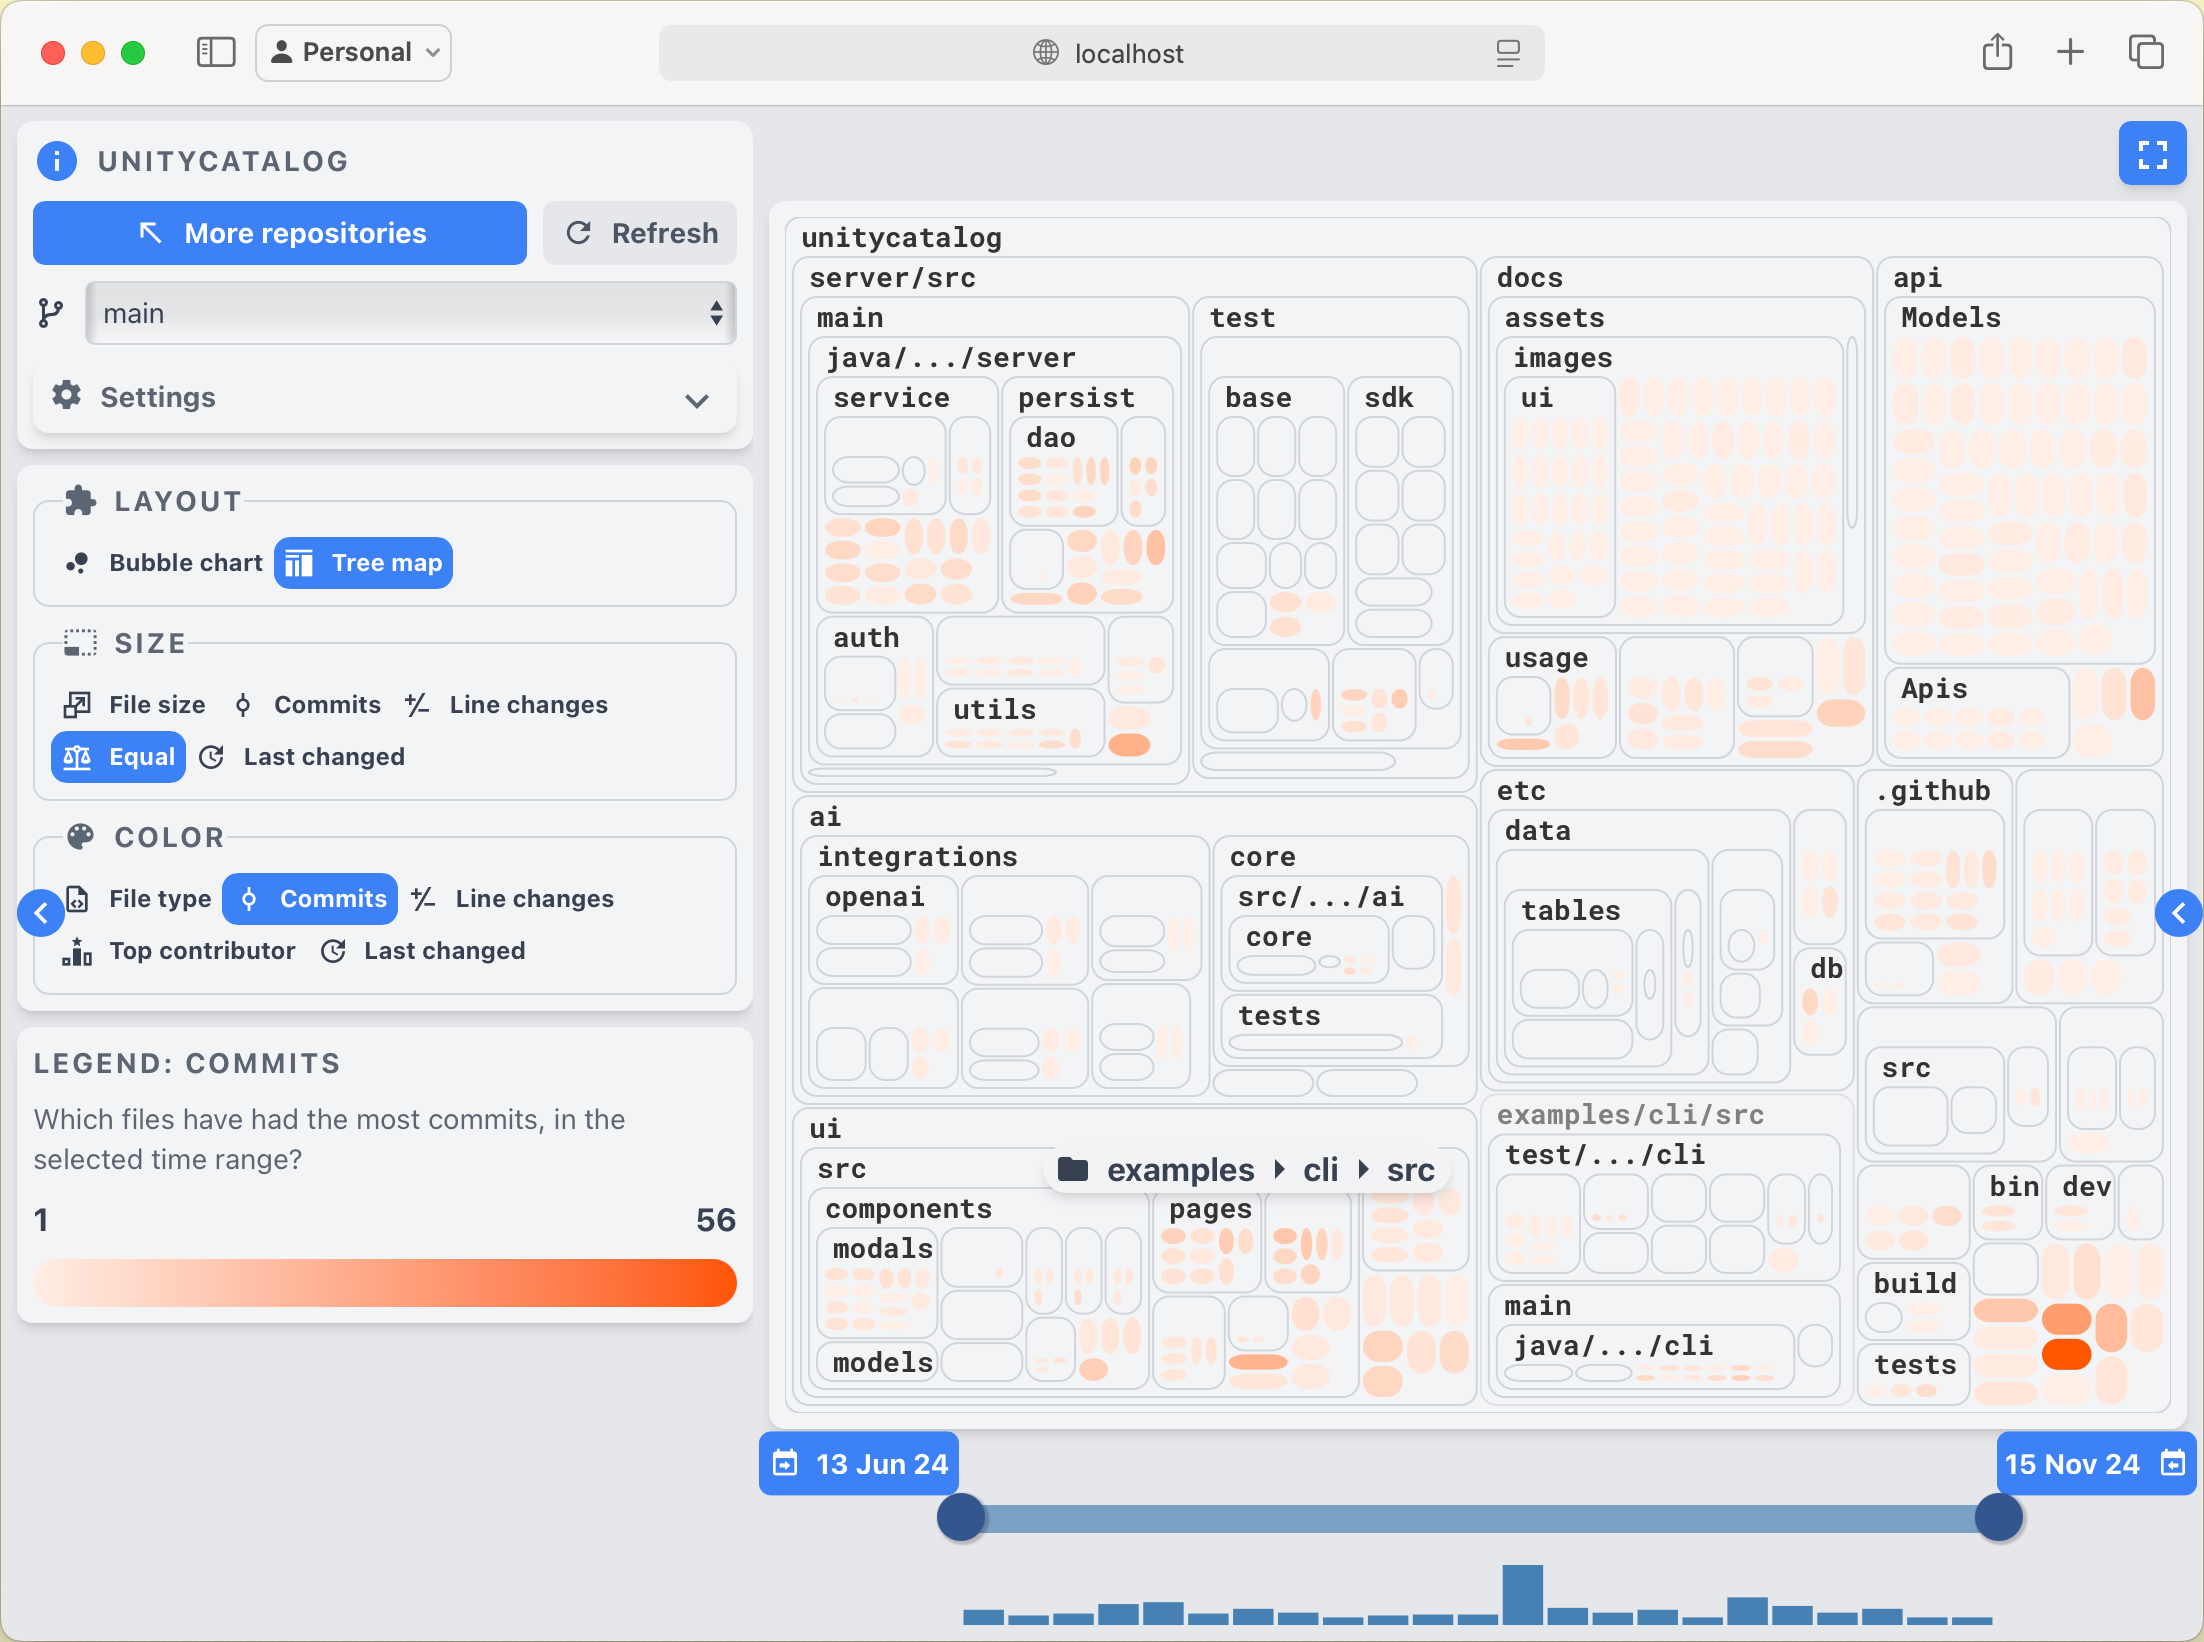Select the components folder under ui
This screenshot has height=1642, width=2204.
(x=908, y=1209)
